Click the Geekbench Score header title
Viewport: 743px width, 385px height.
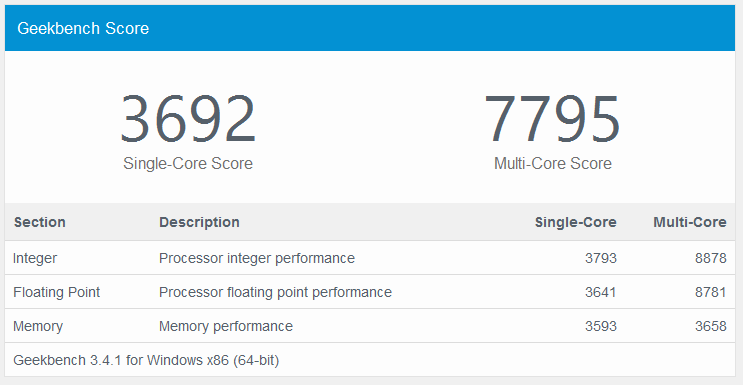click(83, 28)
